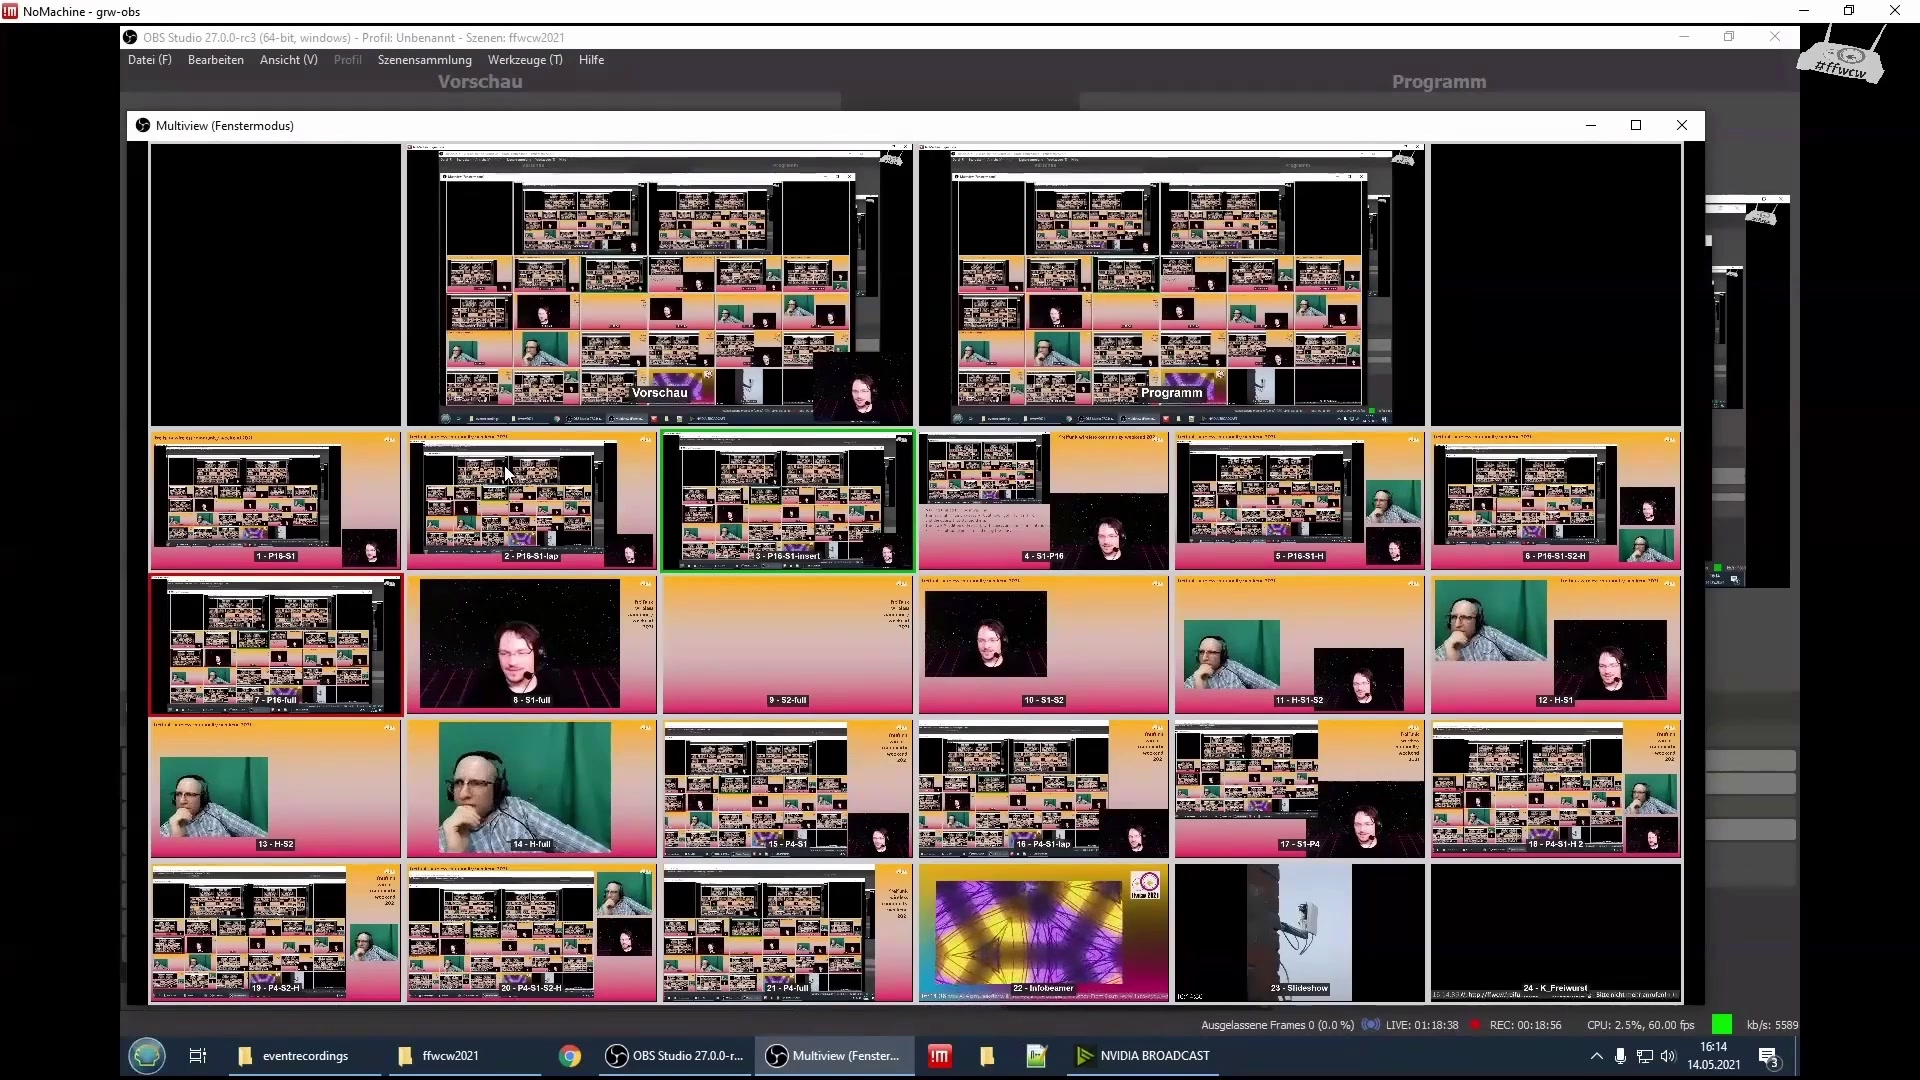Open the Chrome browser from taskbar

click(570, 1056)
